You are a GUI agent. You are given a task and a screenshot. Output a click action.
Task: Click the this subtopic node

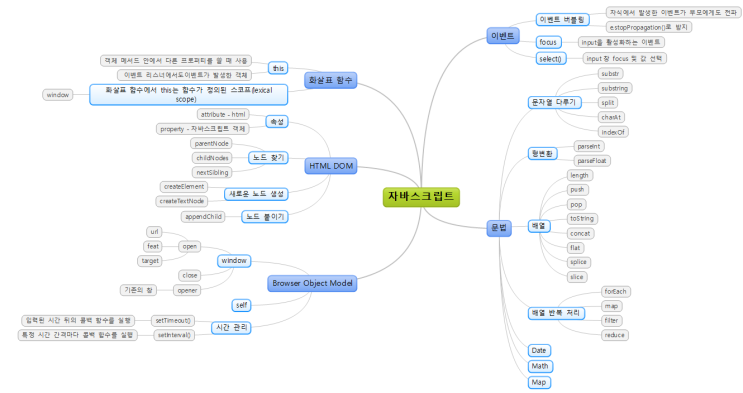(x=278, y=68)
